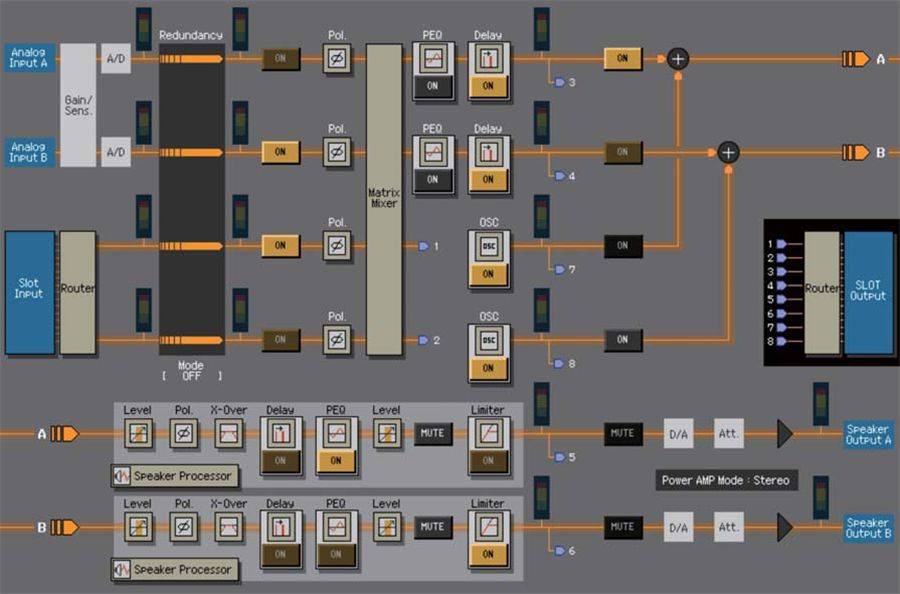Toggle the MUTE in Speaker B processor
This screenshot has width=900, height=594.
tap(432, 526)
